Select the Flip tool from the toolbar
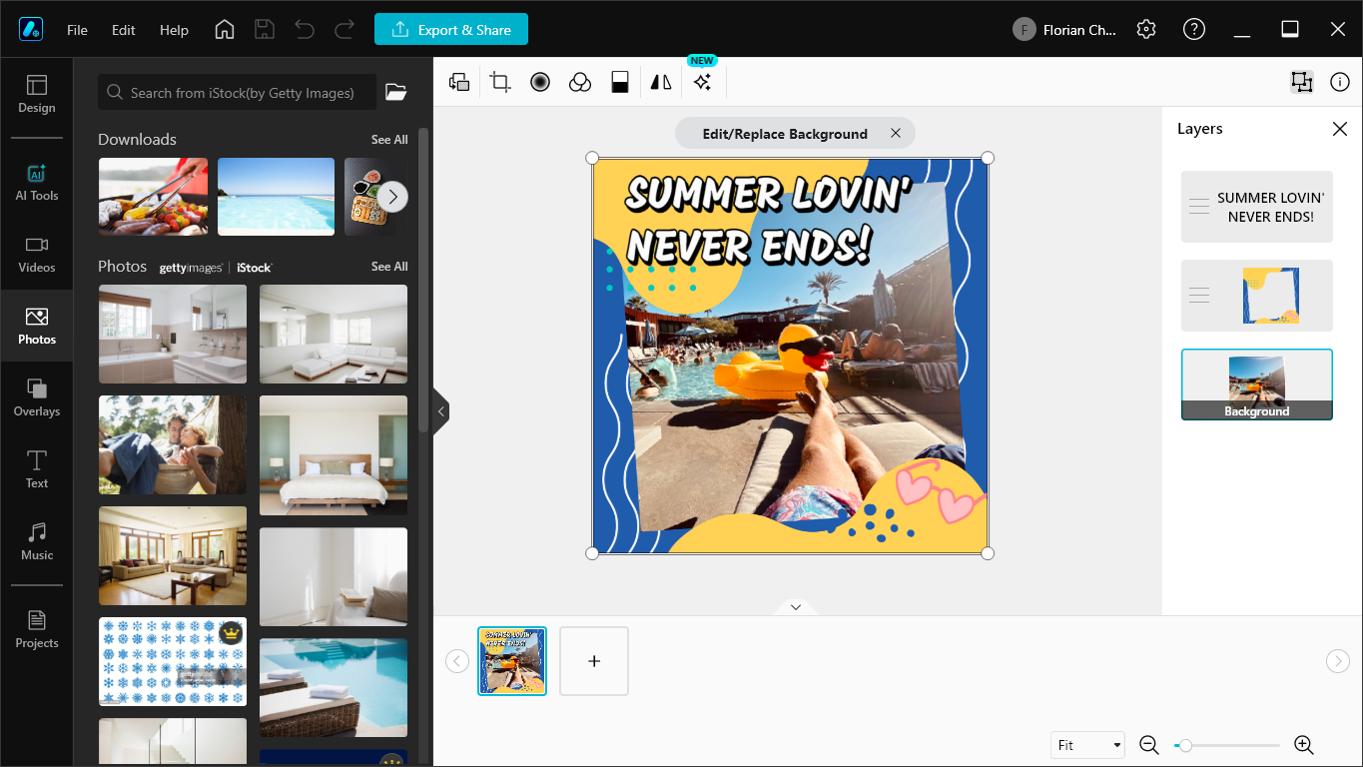Viewport: 1363px width, 767px height. [x=660, y=81]
